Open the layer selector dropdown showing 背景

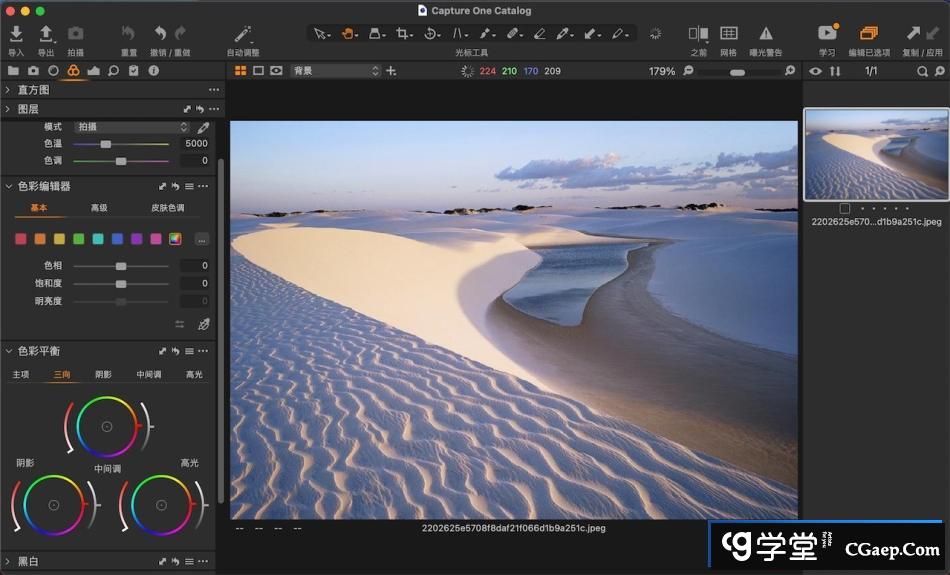336,71
